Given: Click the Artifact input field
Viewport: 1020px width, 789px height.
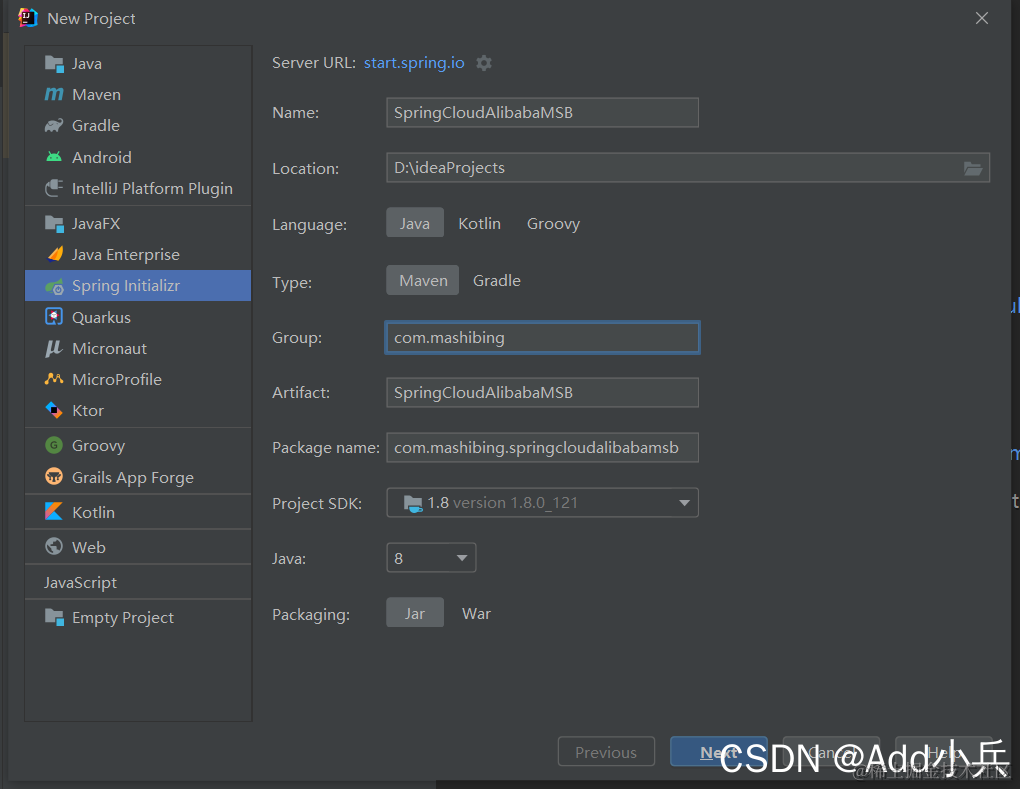Looking at the screenshot, I should pos(543,392).
